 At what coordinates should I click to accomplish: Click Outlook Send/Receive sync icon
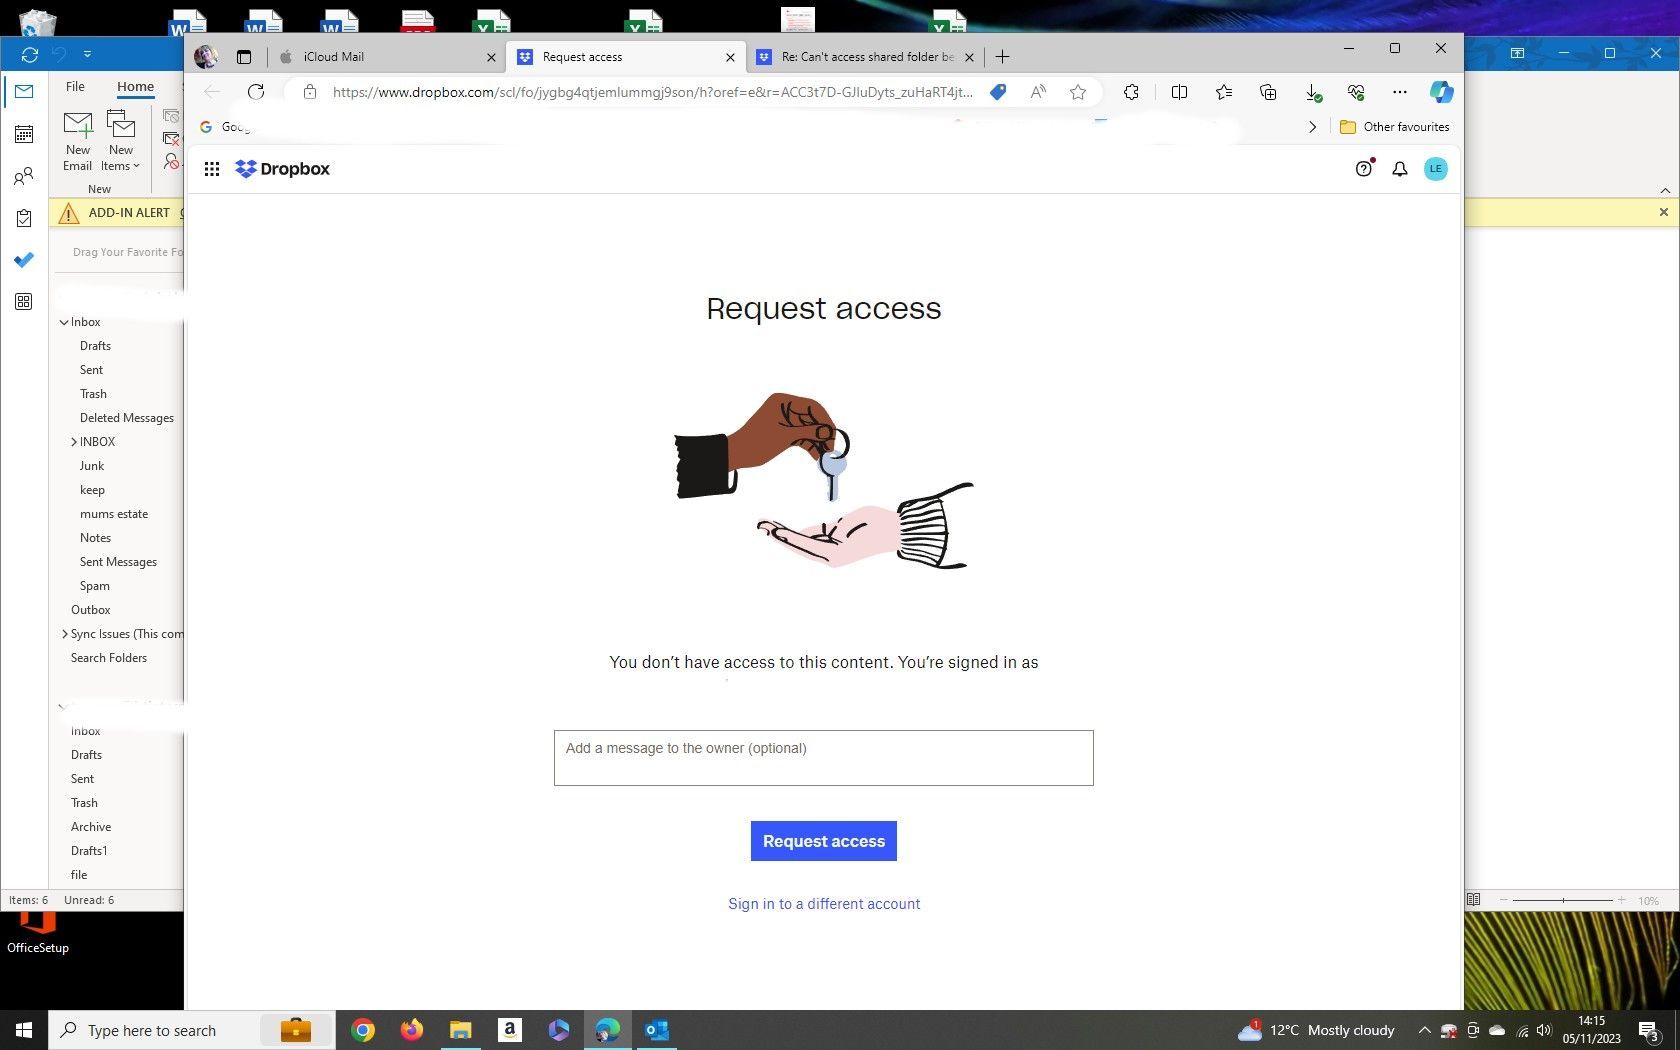[29, 54]
